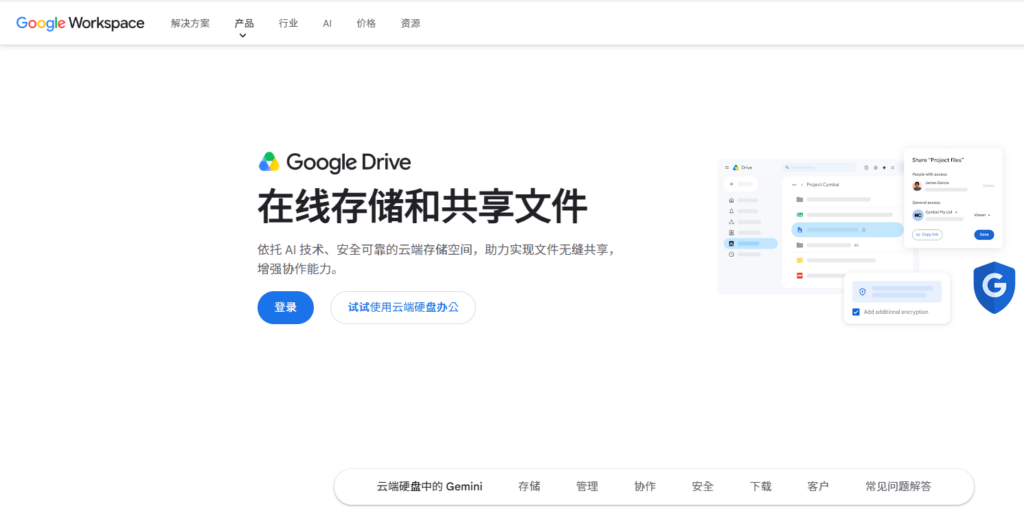
Task: Open the 产品 menu
Action: (244, 23)
